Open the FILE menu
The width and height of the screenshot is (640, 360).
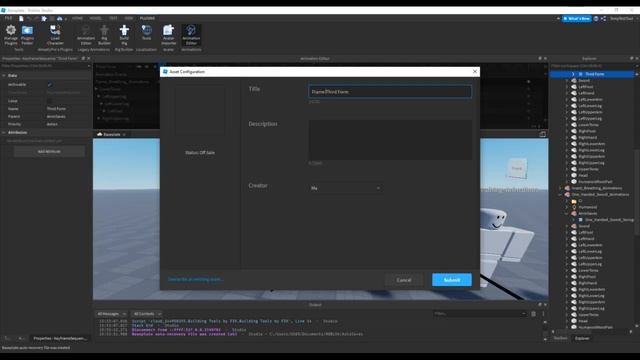coord(8,18)
